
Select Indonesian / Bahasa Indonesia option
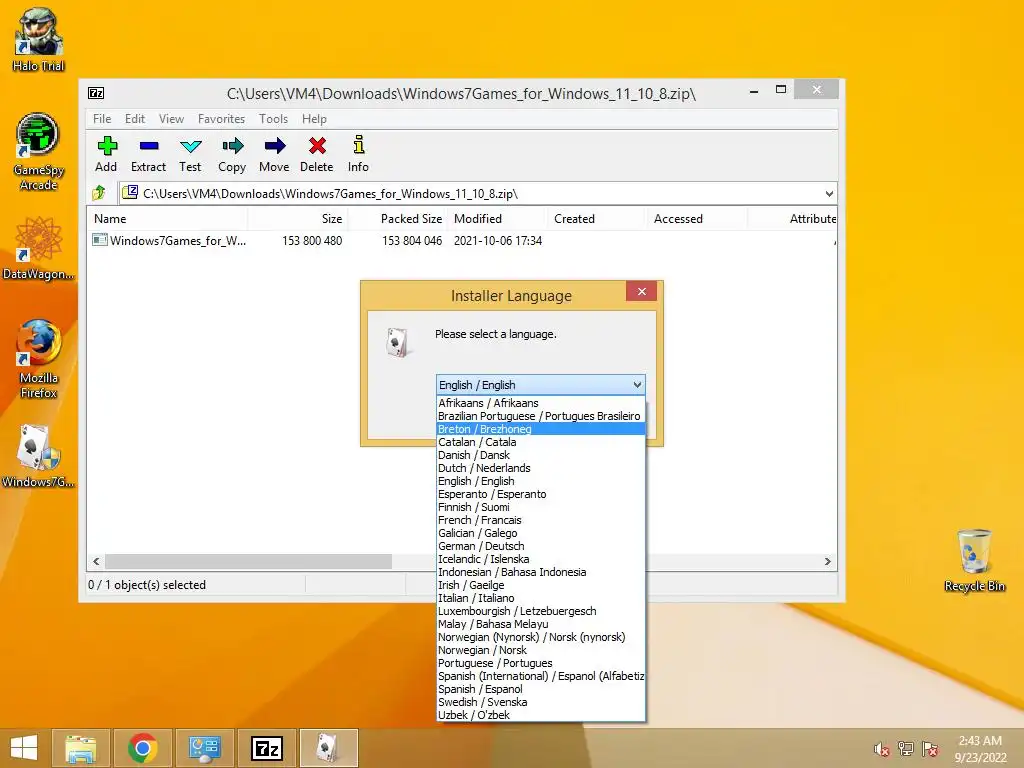tap(541, 572)
